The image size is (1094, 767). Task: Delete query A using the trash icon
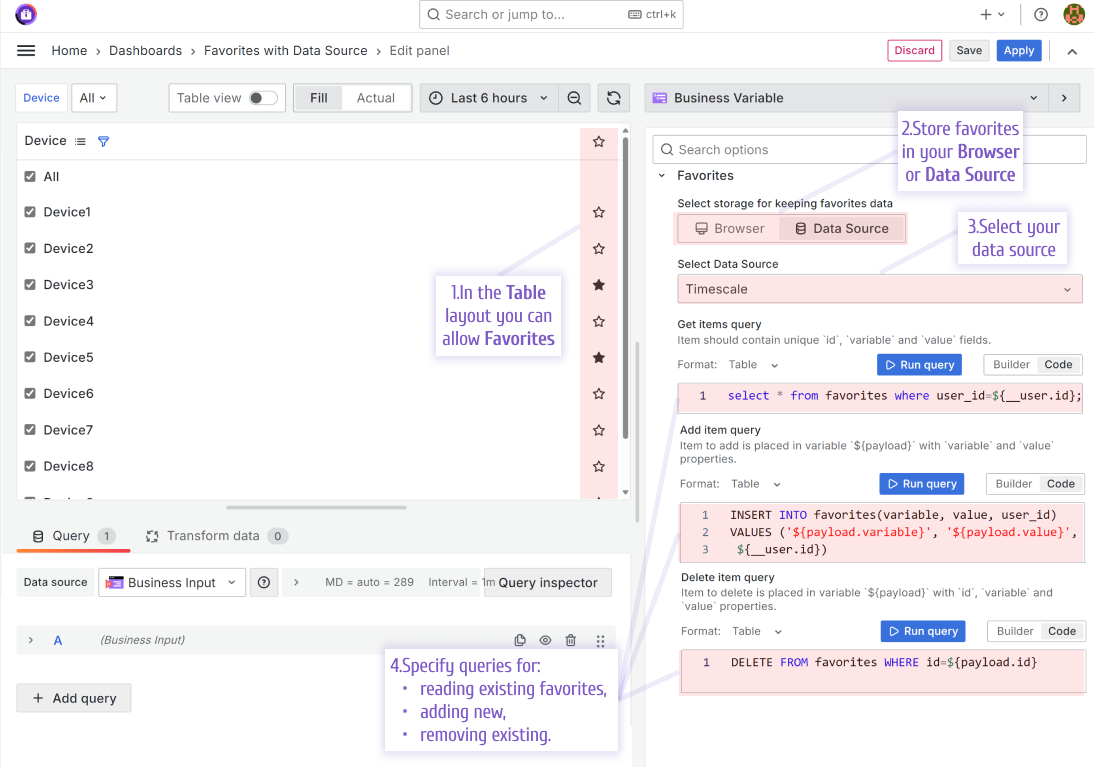571,639
